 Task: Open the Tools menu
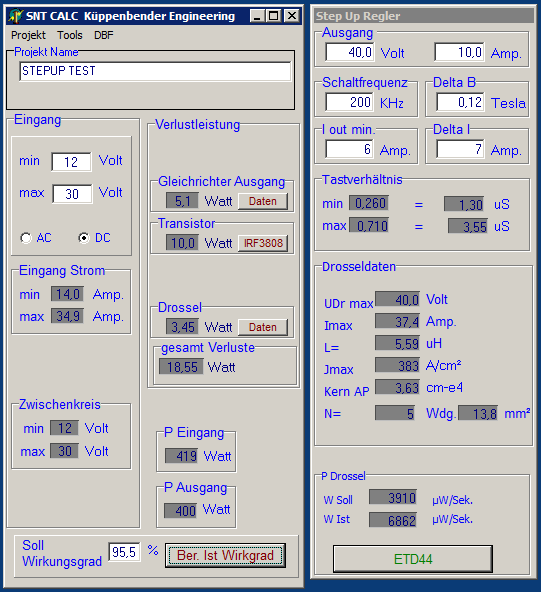[x=70, y=35]
